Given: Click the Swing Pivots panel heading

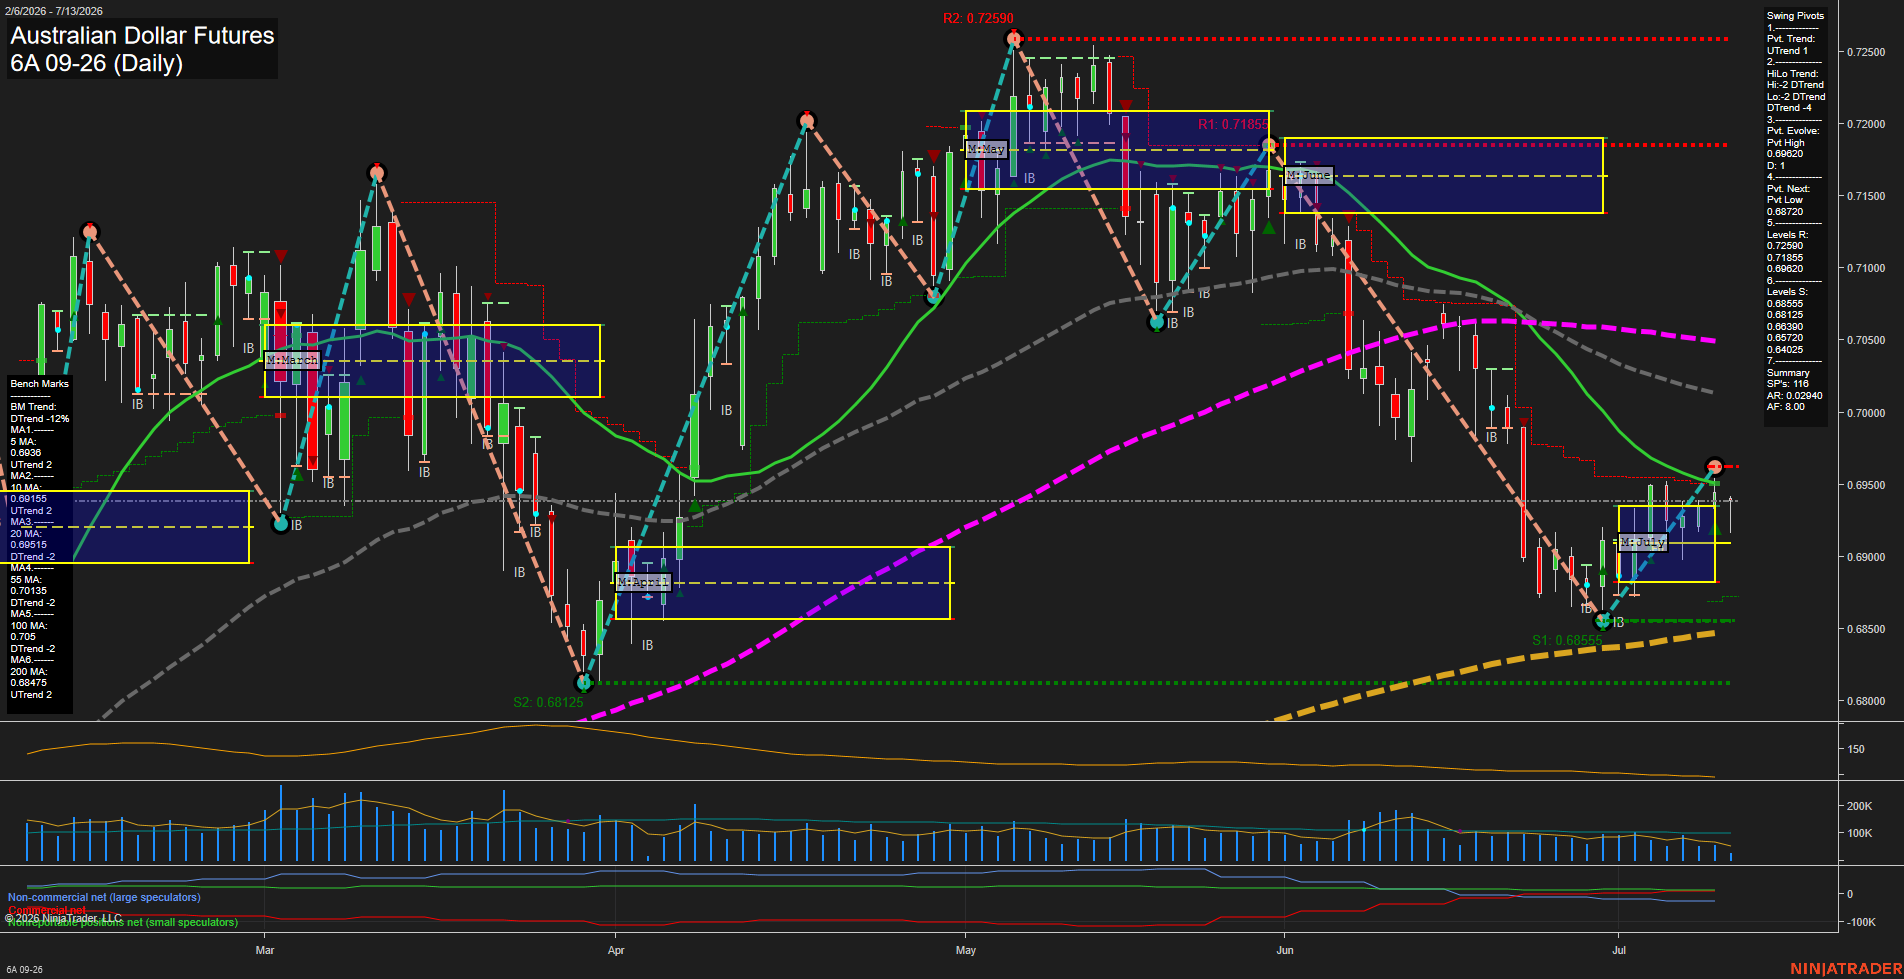Looking at the screenshot, I should click(x=1795, y=16).
